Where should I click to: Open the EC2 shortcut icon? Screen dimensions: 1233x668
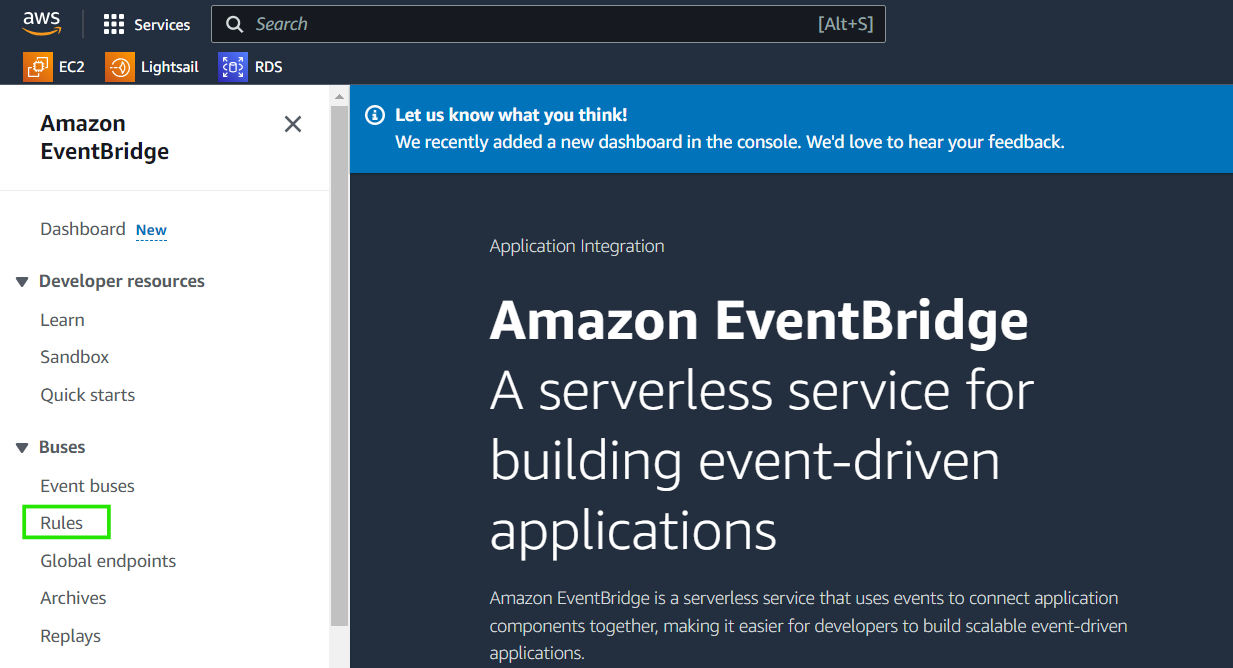click(38, 67)
